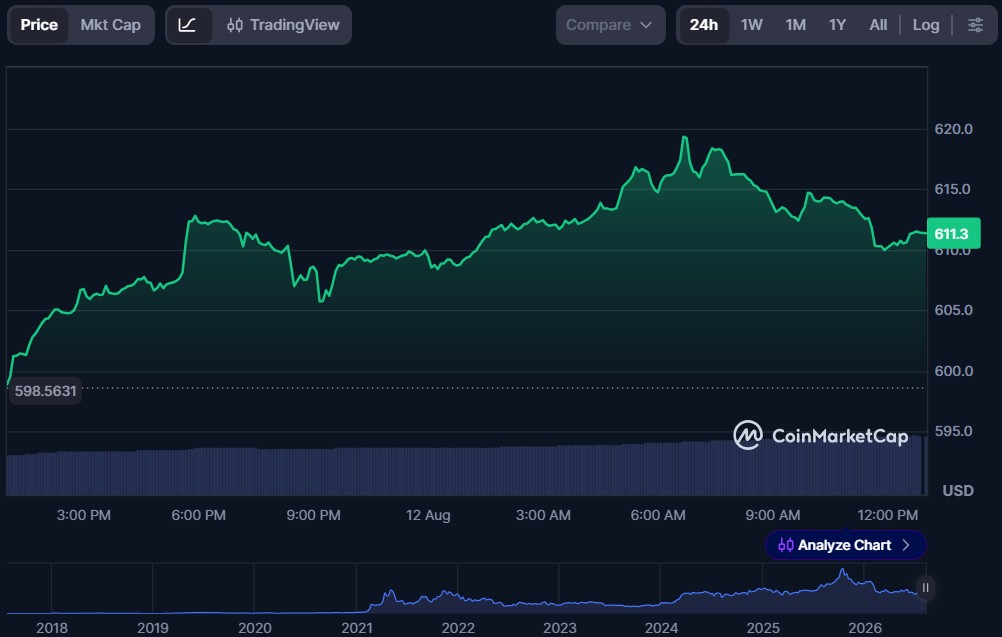
Task: Show the All time range
Action: tap(878, 25)
